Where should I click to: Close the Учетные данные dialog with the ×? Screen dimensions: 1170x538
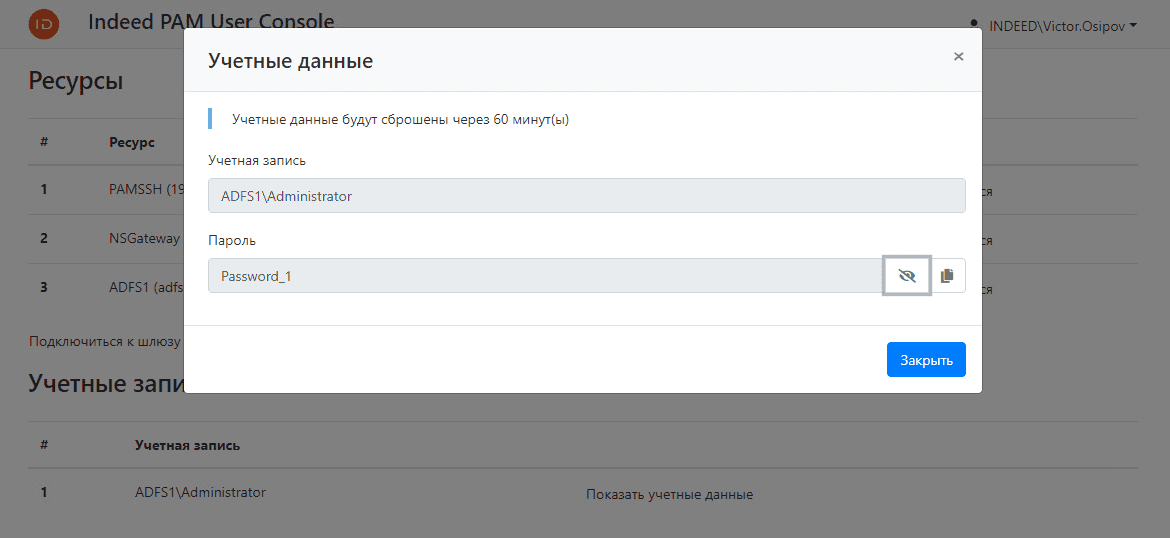pyautogui.click(x=958, y=57)
